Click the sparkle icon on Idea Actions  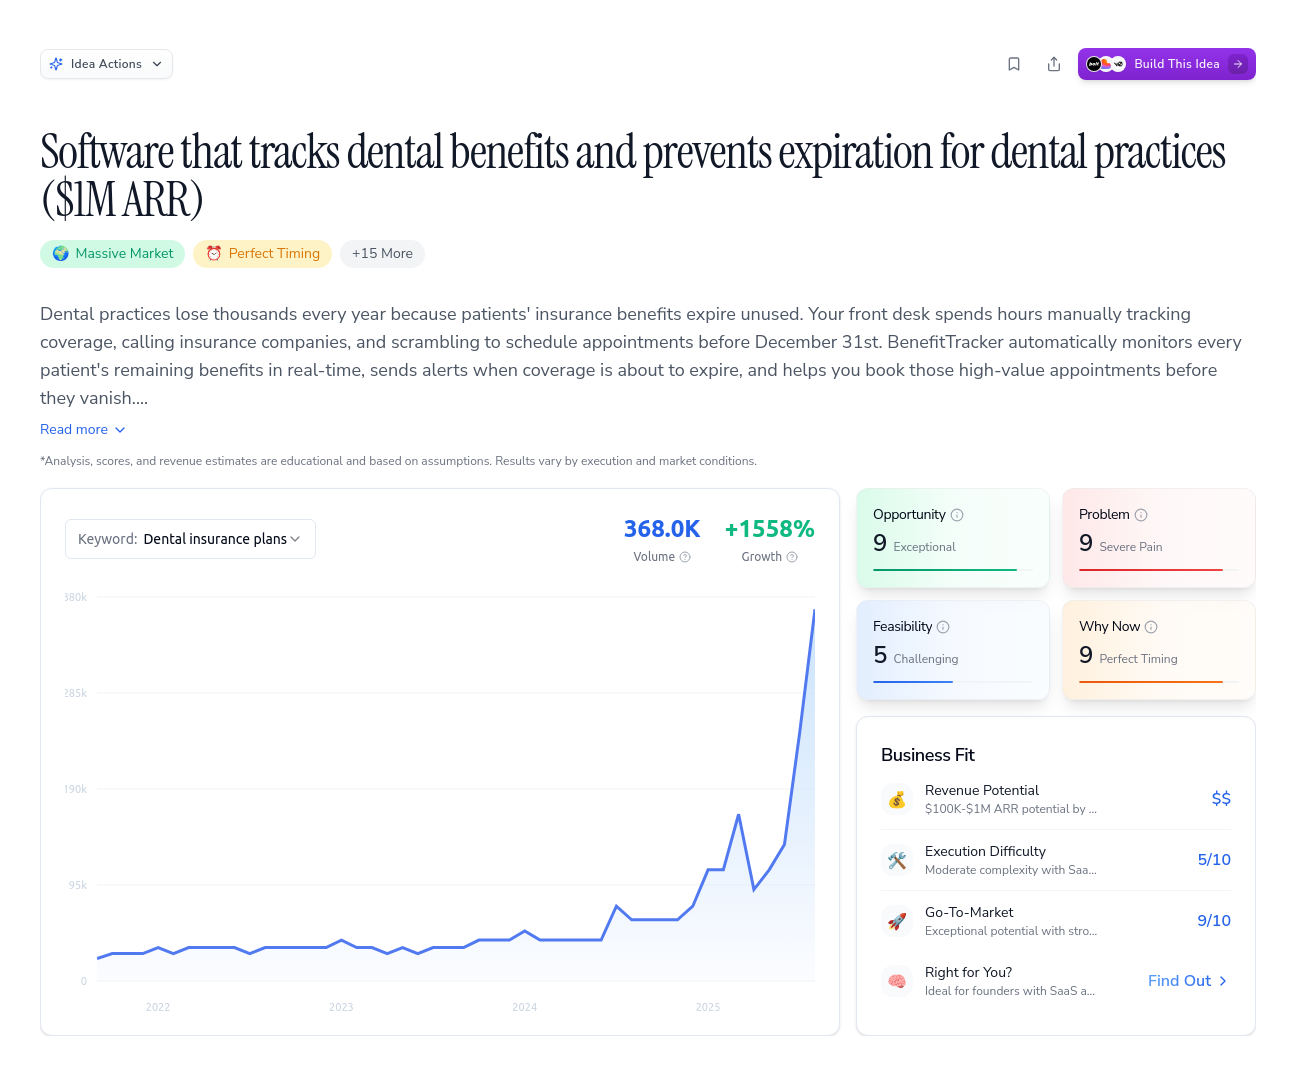click(x=57, y=63)
